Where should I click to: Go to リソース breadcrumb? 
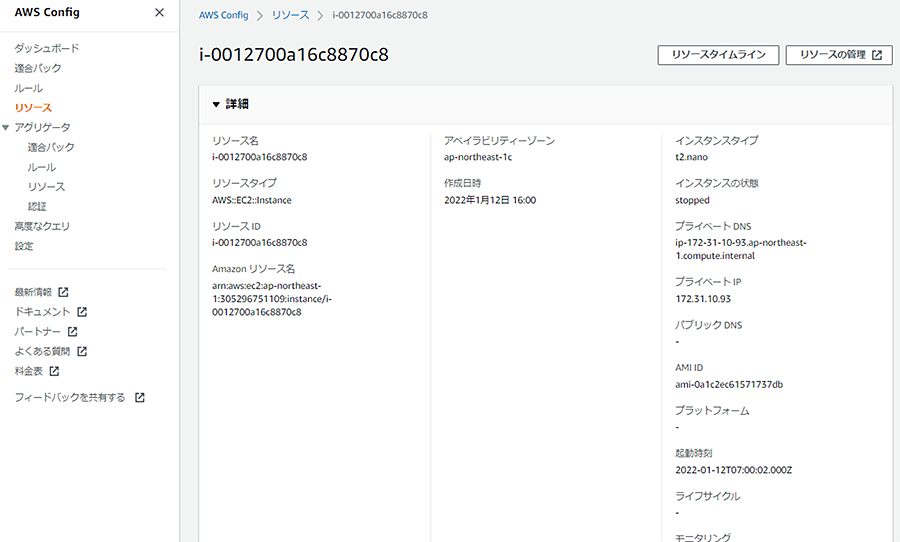pos(290,16)
